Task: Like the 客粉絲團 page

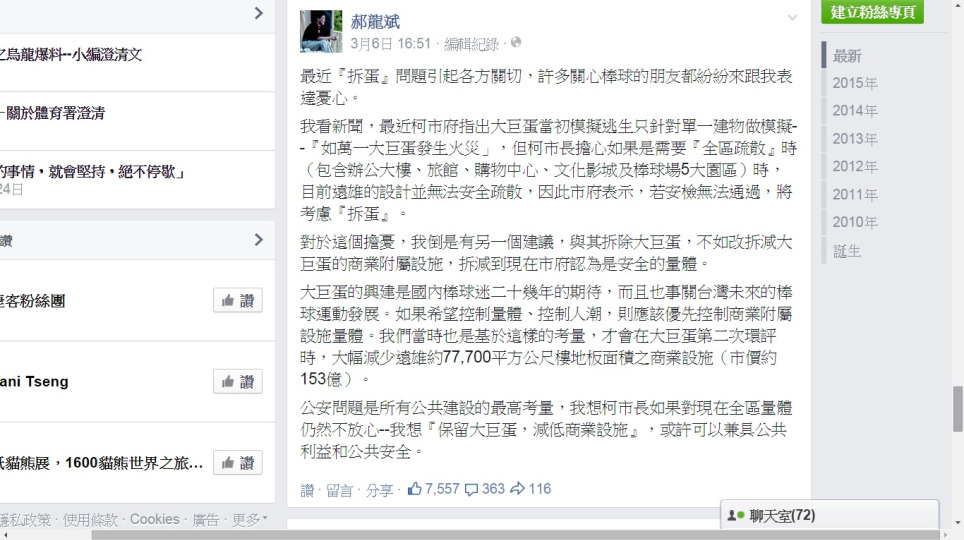Action: point(238,301)
